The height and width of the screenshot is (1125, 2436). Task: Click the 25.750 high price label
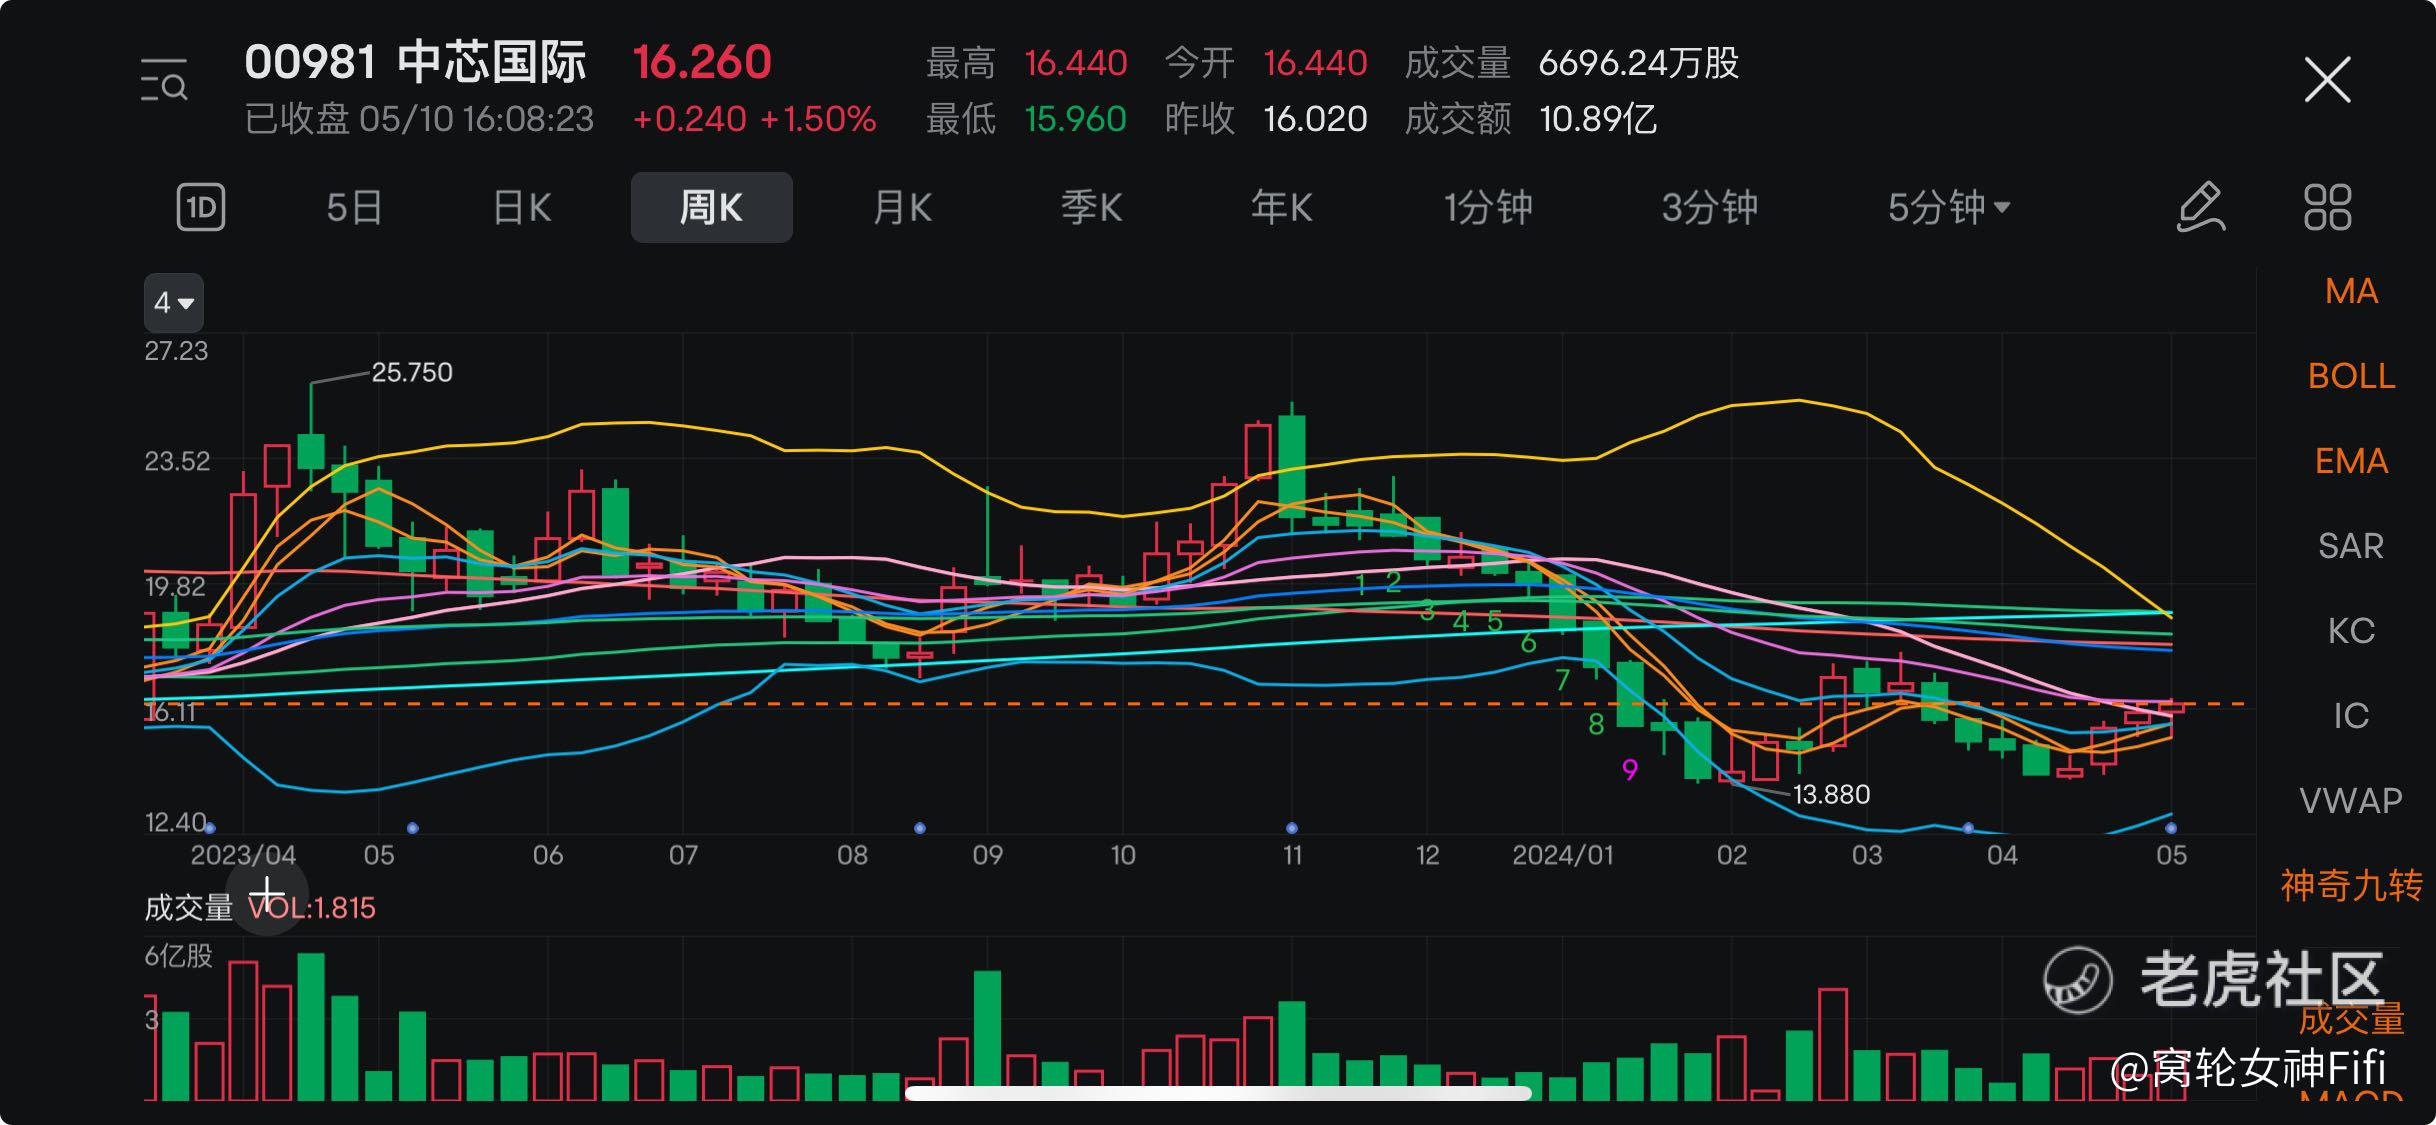[412, 373]
